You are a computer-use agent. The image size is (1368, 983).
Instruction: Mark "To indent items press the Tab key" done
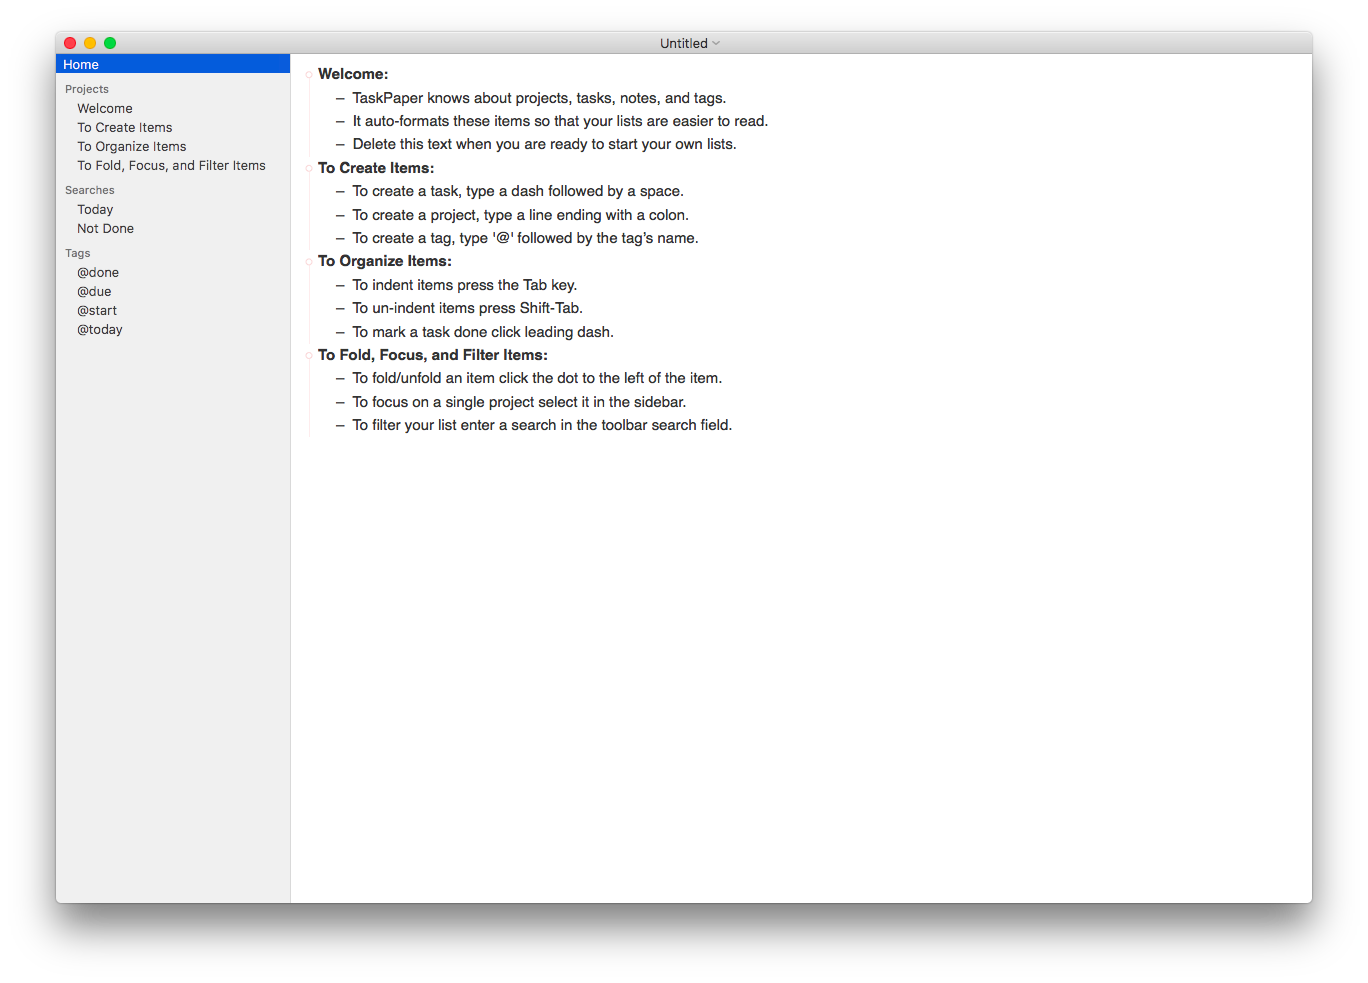pyautogui.click(x=339, y=285)
